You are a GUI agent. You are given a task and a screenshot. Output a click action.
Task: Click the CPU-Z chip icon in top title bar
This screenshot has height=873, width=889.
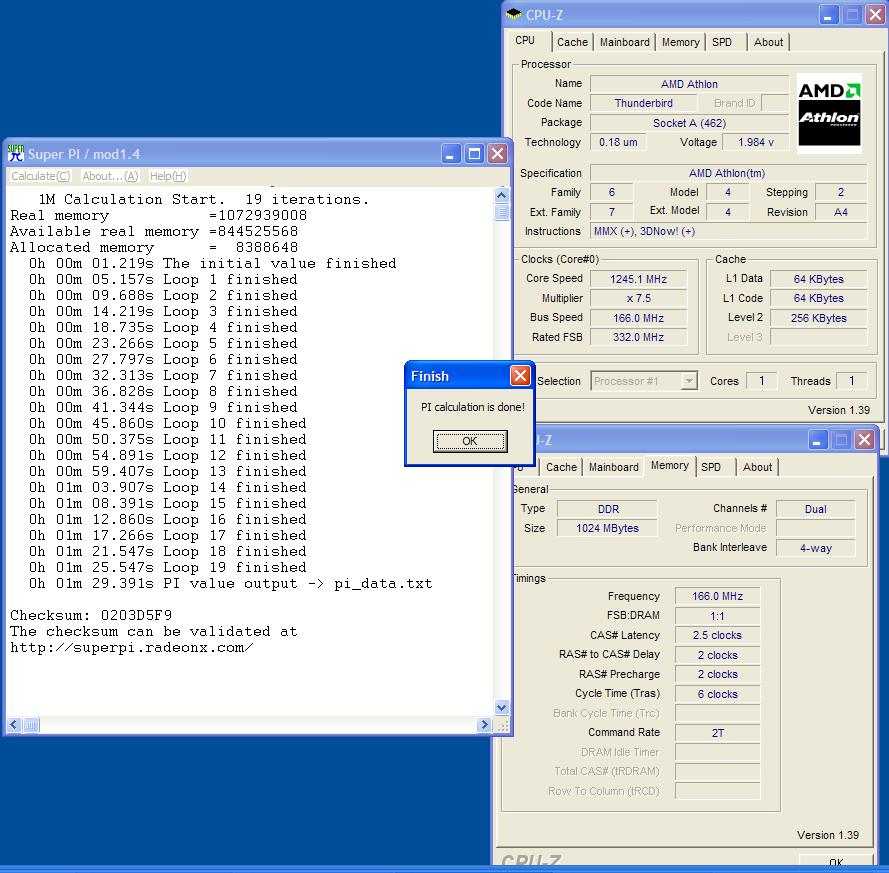[514, 14]
